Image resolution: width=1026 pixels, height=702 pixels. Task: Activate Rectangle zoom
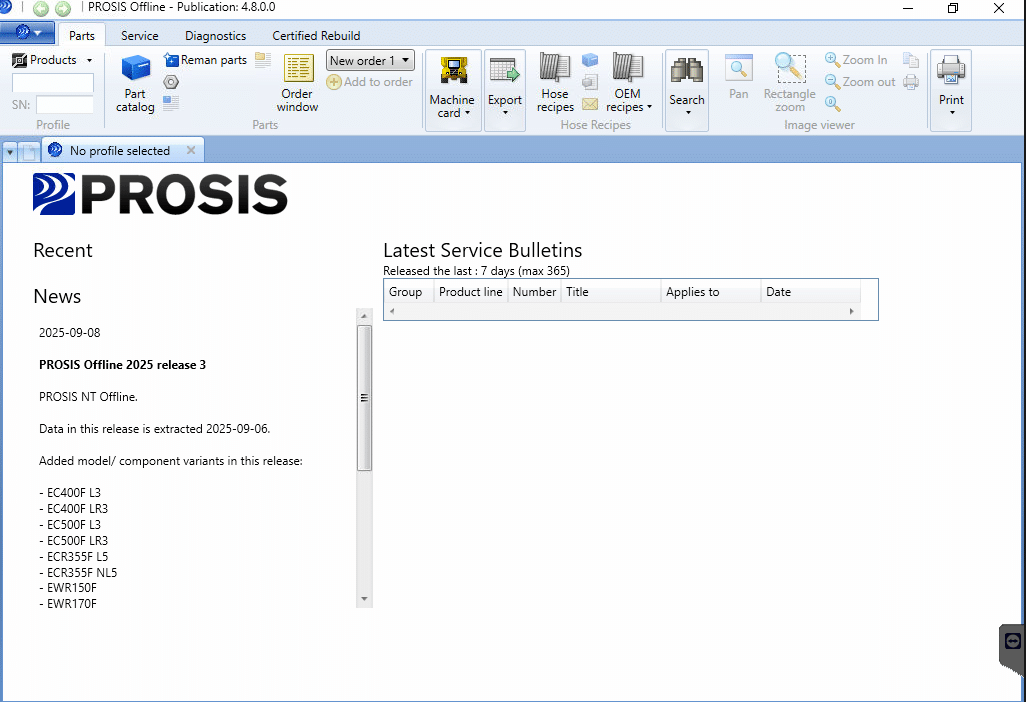(789, 85)
